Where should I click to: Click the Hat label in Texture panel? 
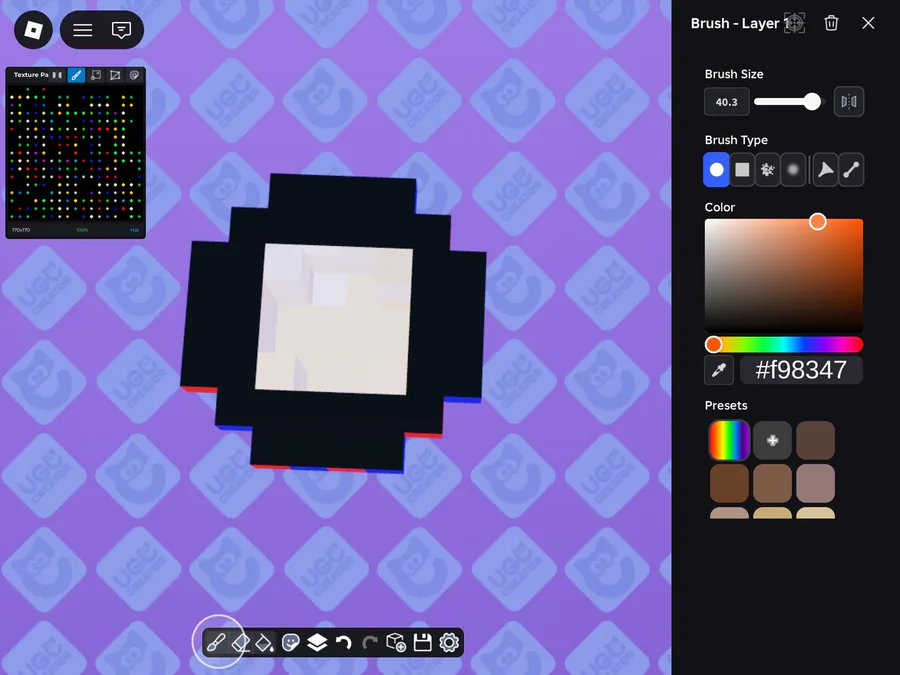pyautogui.click(x=134, y=230)
